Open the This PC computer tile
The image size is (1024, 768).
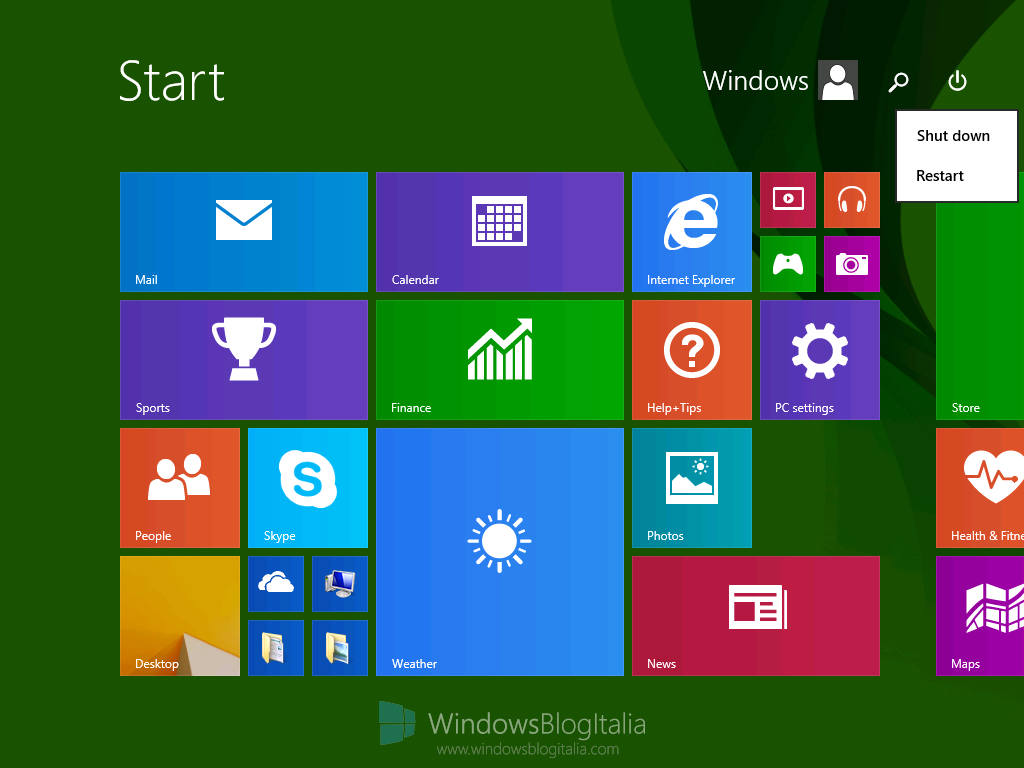pyautogui.click(x=340, y=584)
